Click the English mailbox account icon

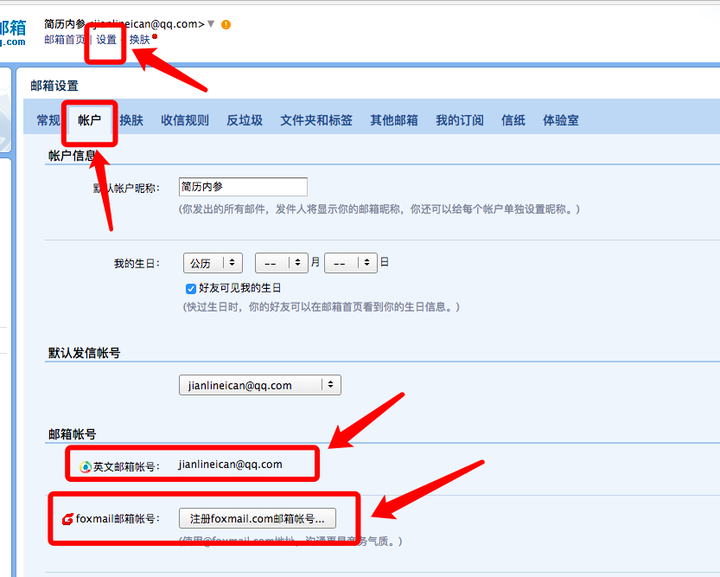click(x=86, y=466)
